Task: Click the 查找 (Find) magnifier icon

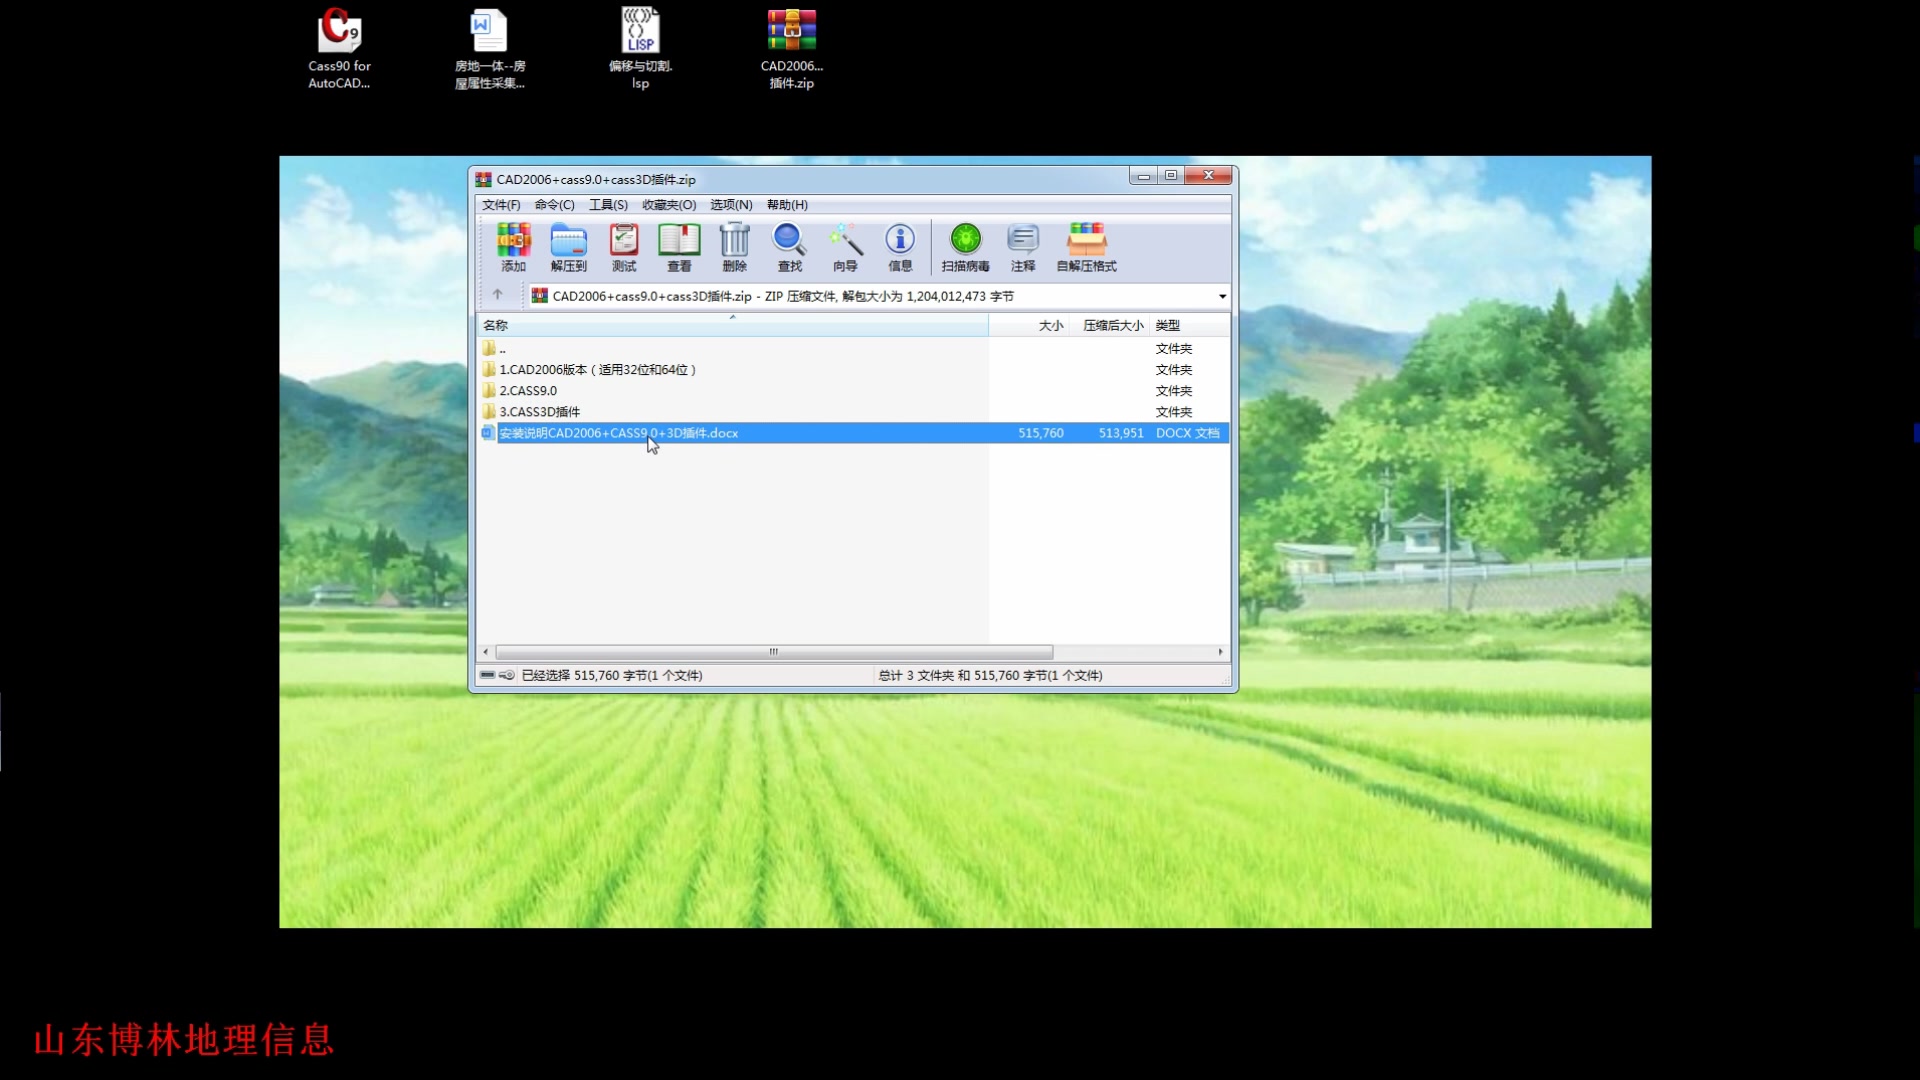Action: (790, 247)
